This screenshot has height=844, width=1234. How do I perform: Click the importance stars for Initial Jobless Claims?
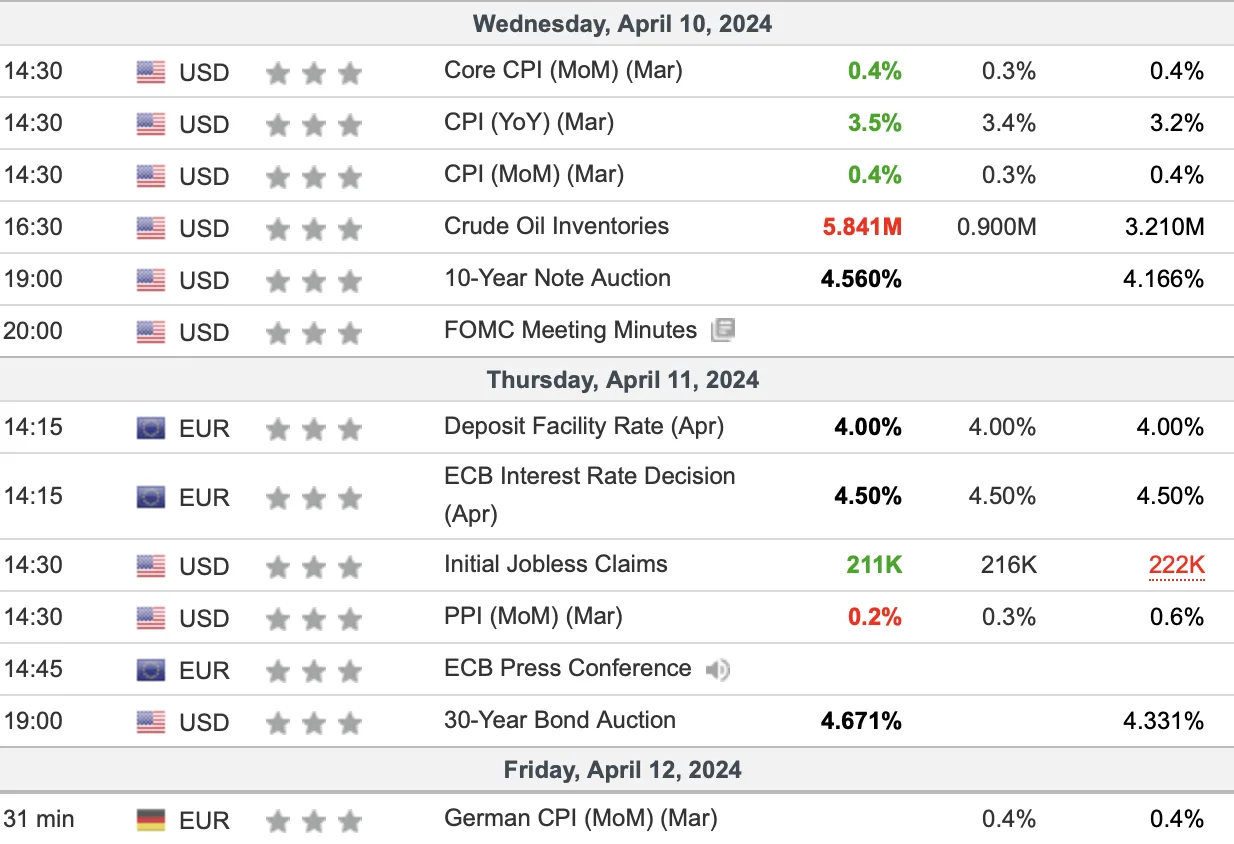[x=314, y=566]
